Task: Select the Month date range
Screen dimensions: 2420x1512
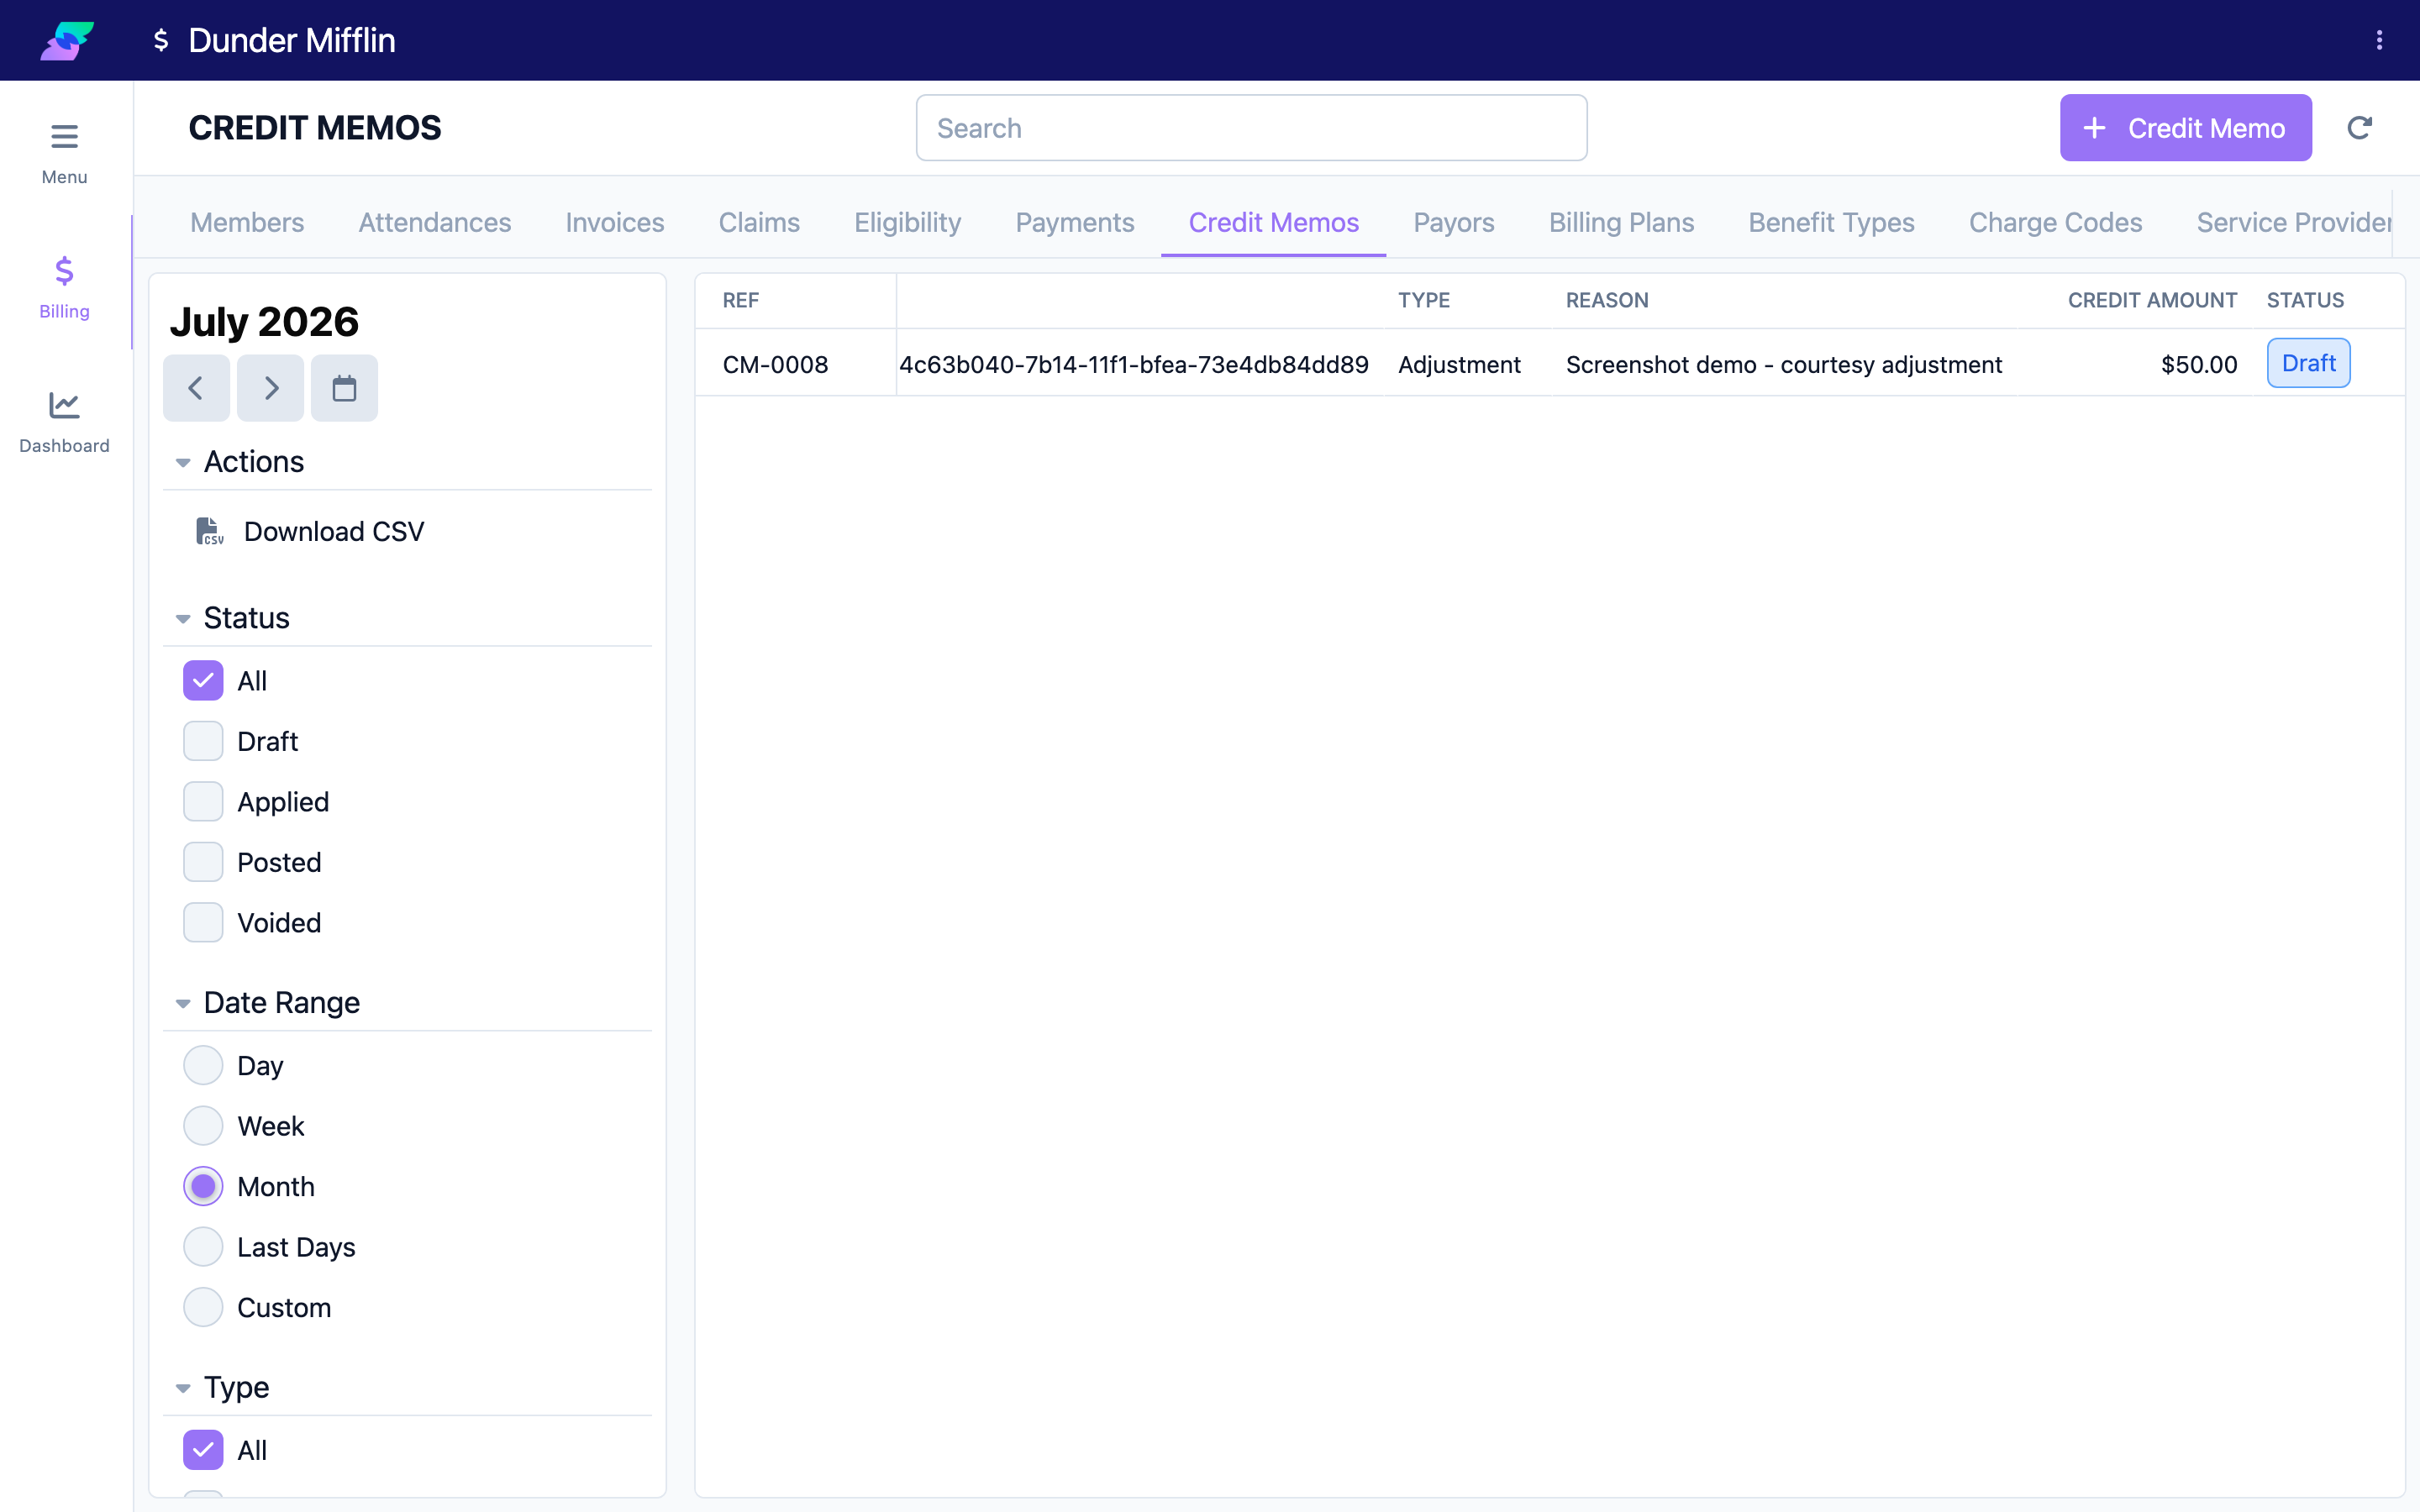Action: tap(203, 1186)
